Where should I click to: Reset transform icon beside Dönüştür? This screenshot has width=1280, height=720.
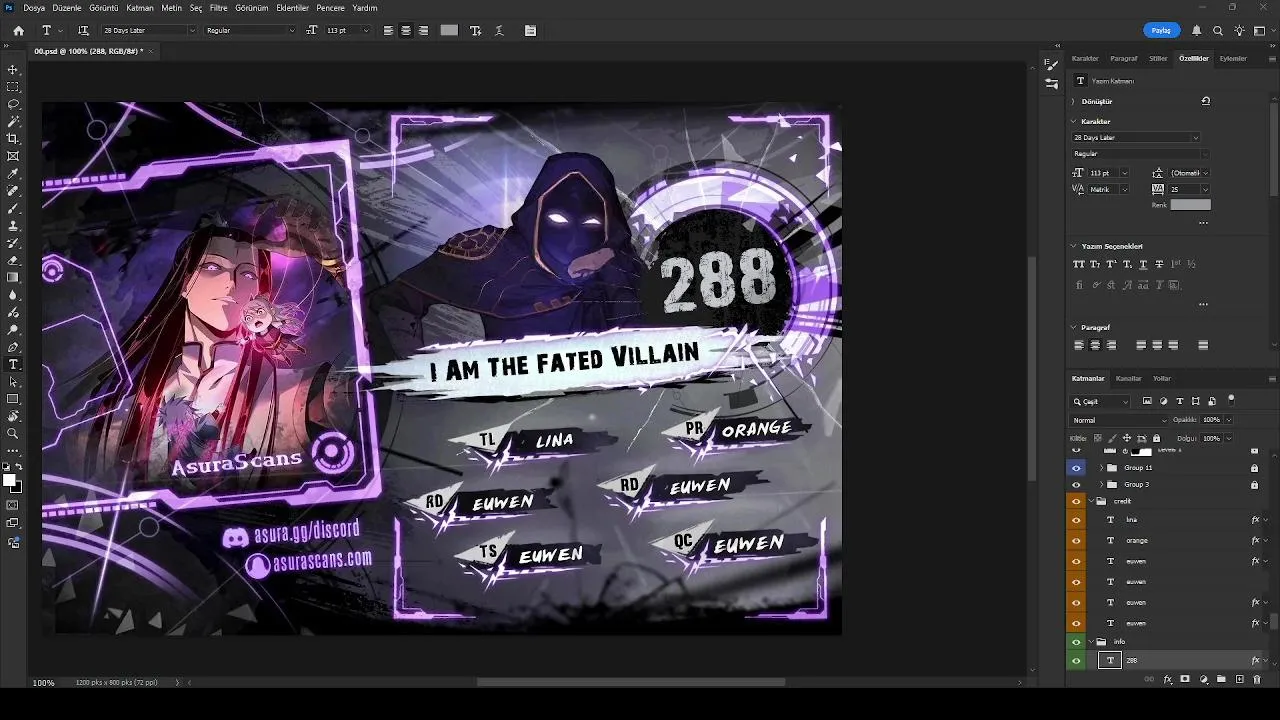[1206, 101]
